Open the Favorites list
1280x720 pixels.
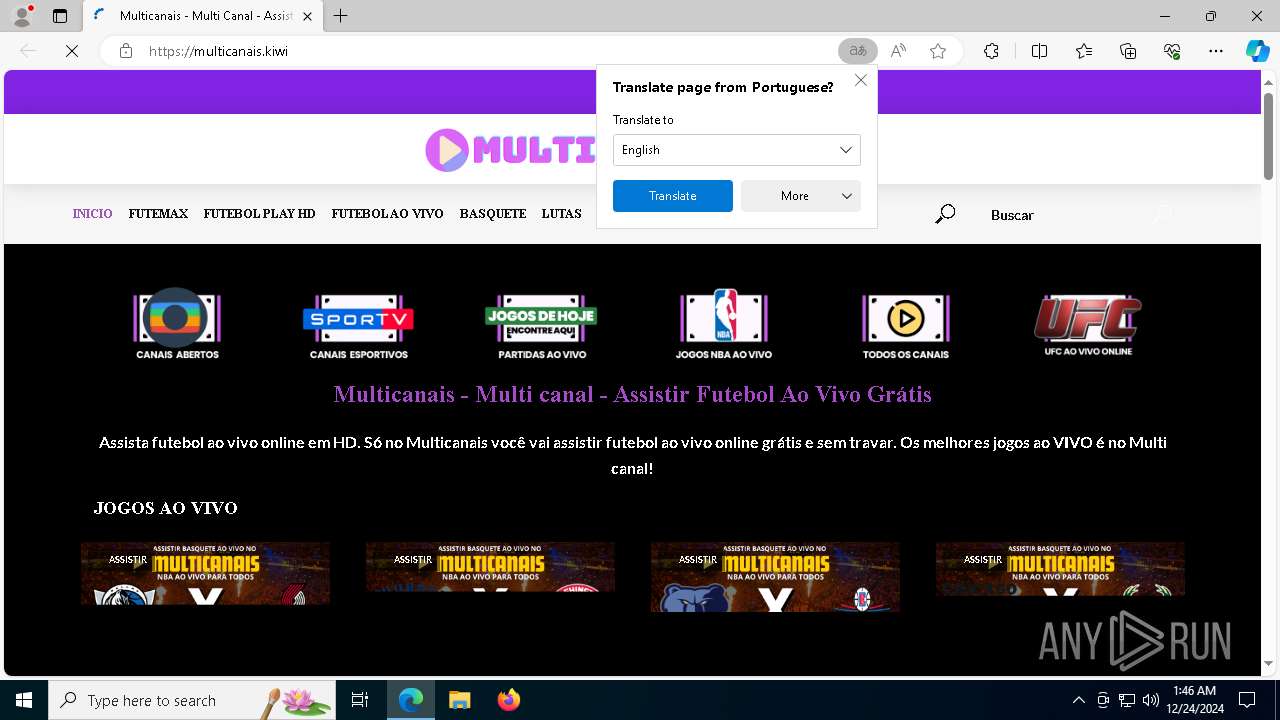1084,51
